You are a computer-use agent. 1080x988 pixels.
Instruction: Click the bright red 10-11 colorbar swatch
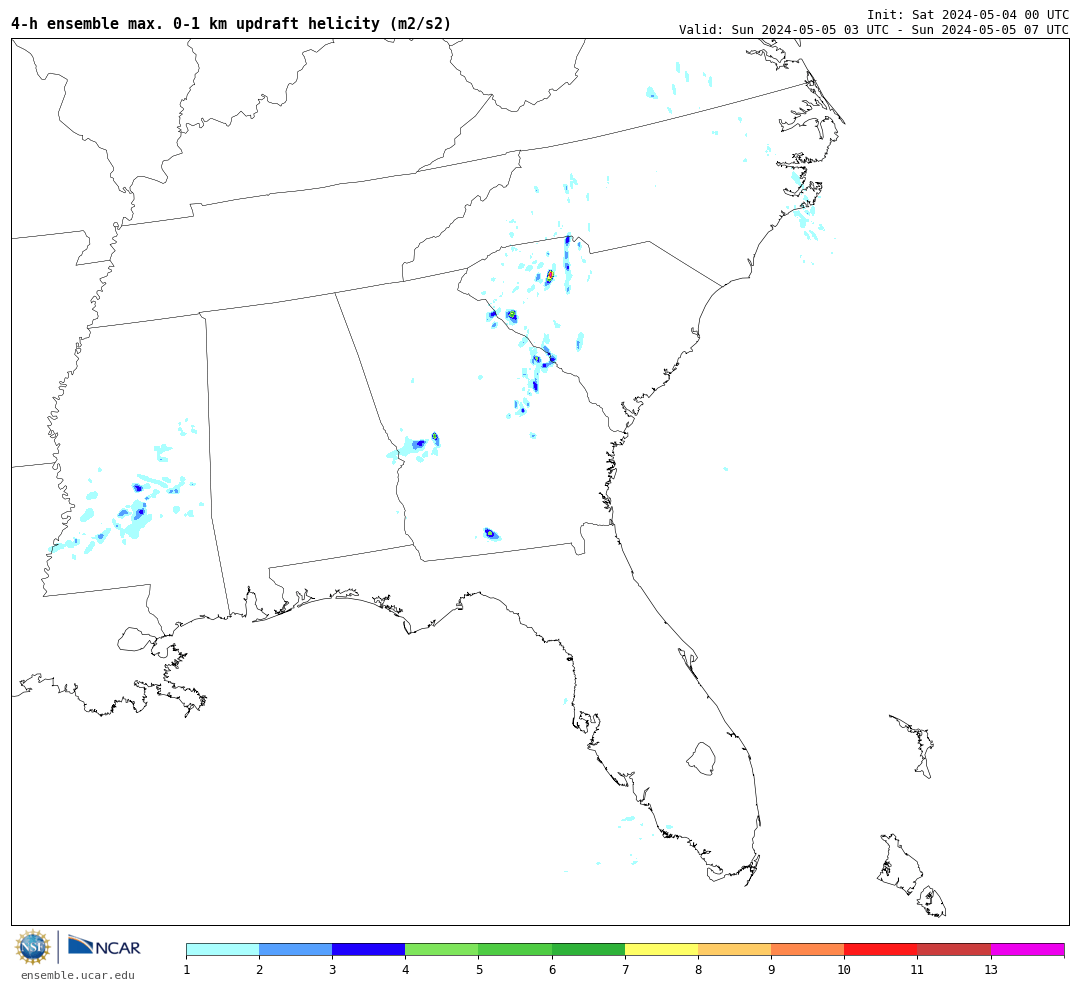pos(880,949)
